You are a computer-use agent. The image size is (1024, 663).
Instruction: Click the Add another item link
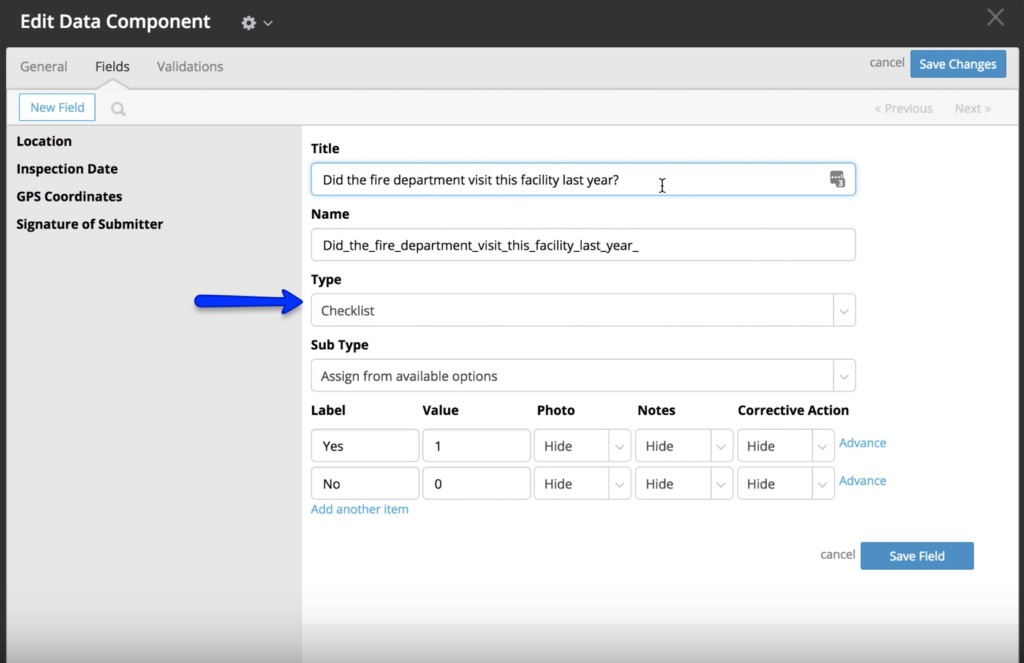(360, 509)
